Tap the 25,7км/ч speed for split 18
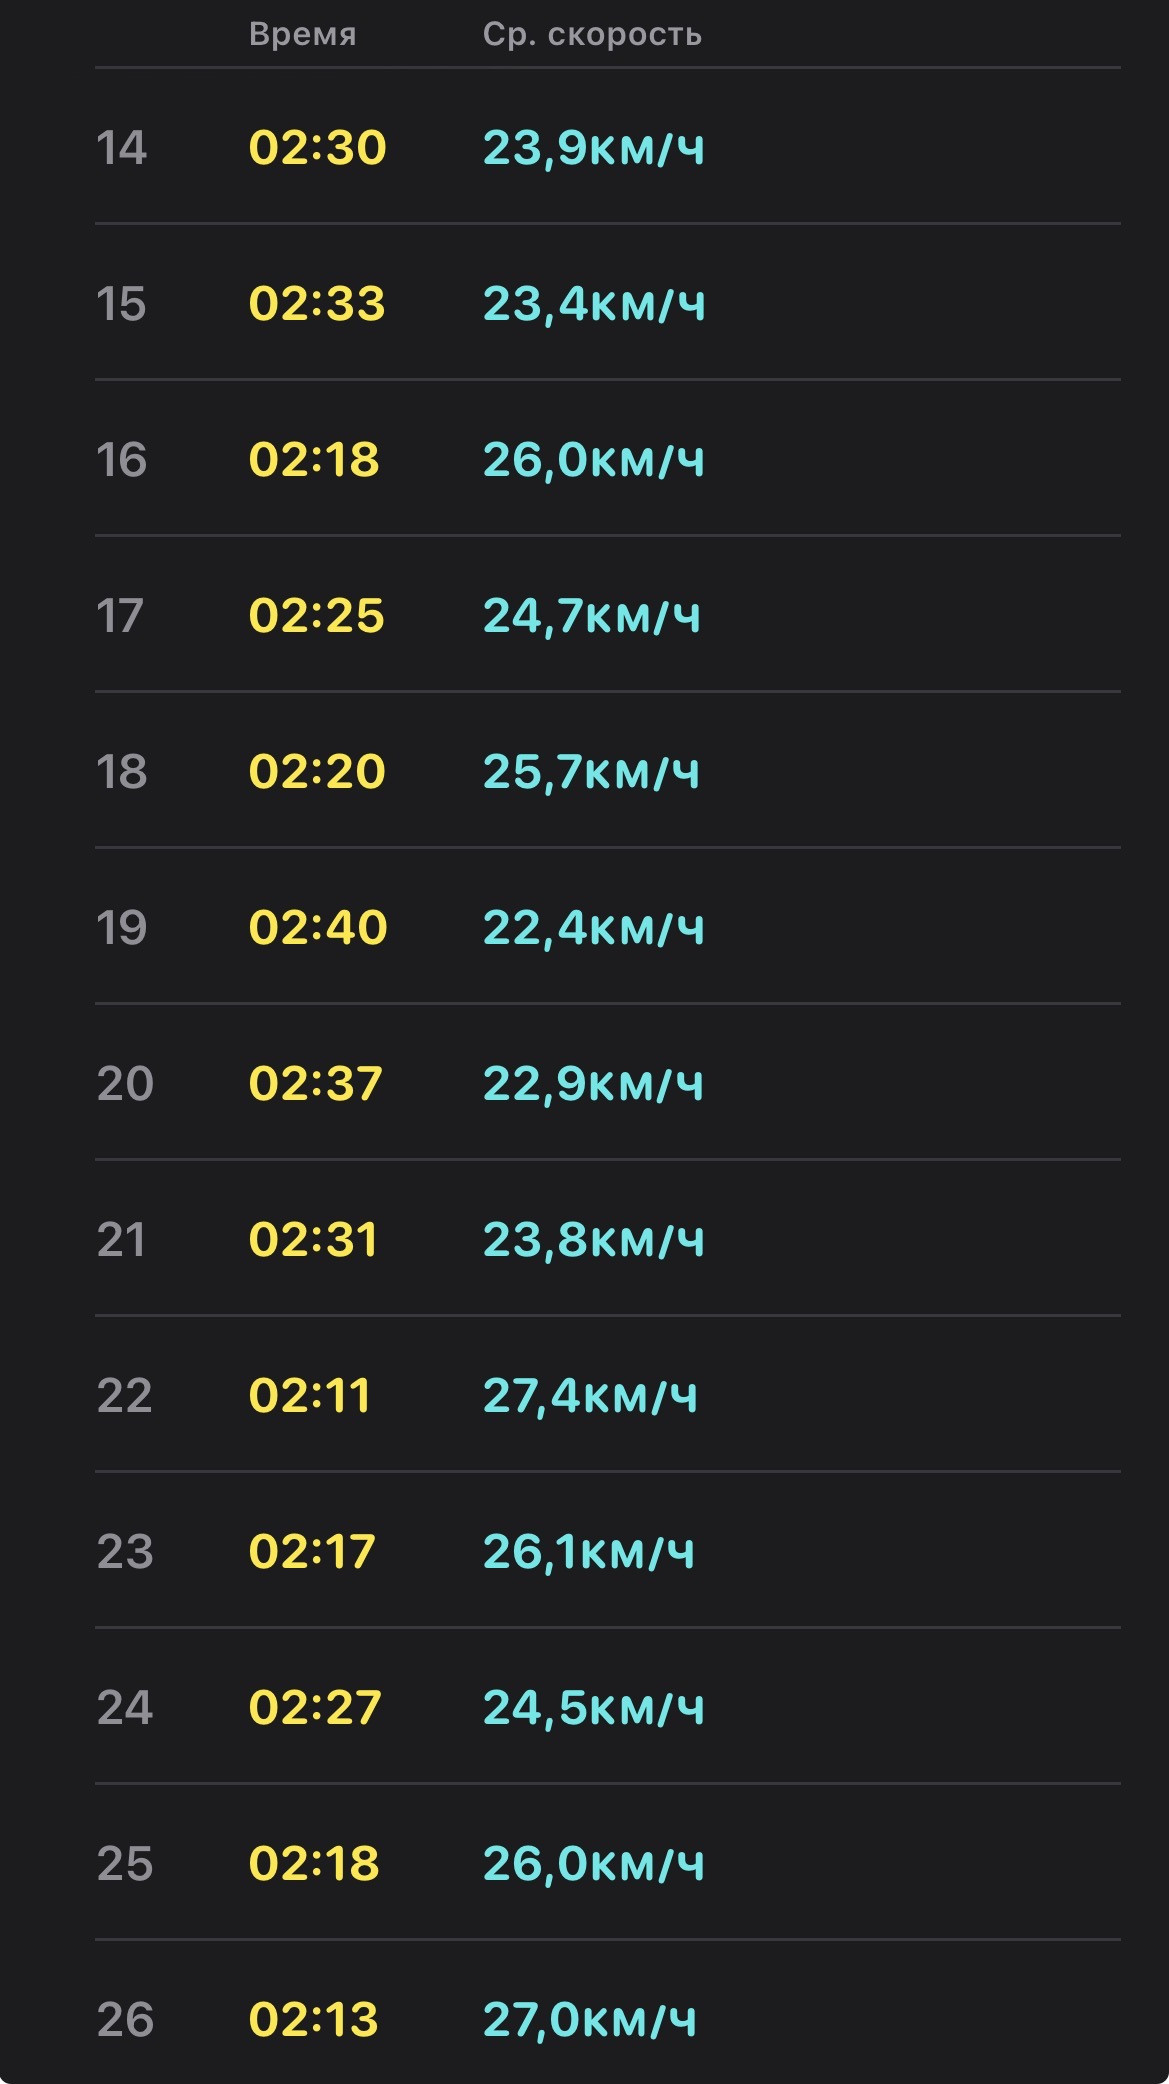Screen dimensions: 1169x2084 [x=592, y=772]
